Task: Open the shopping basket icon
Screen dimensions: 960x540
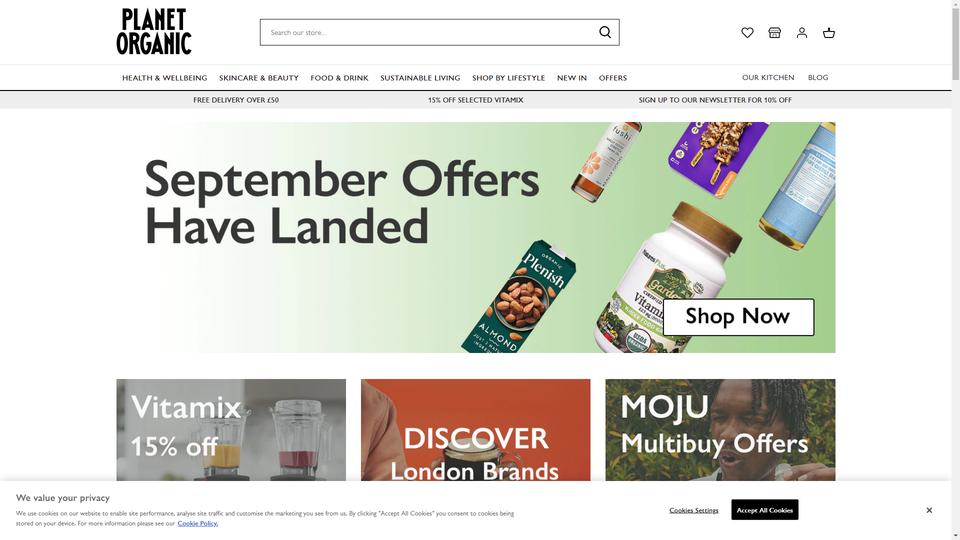Action: pos(829,32)
